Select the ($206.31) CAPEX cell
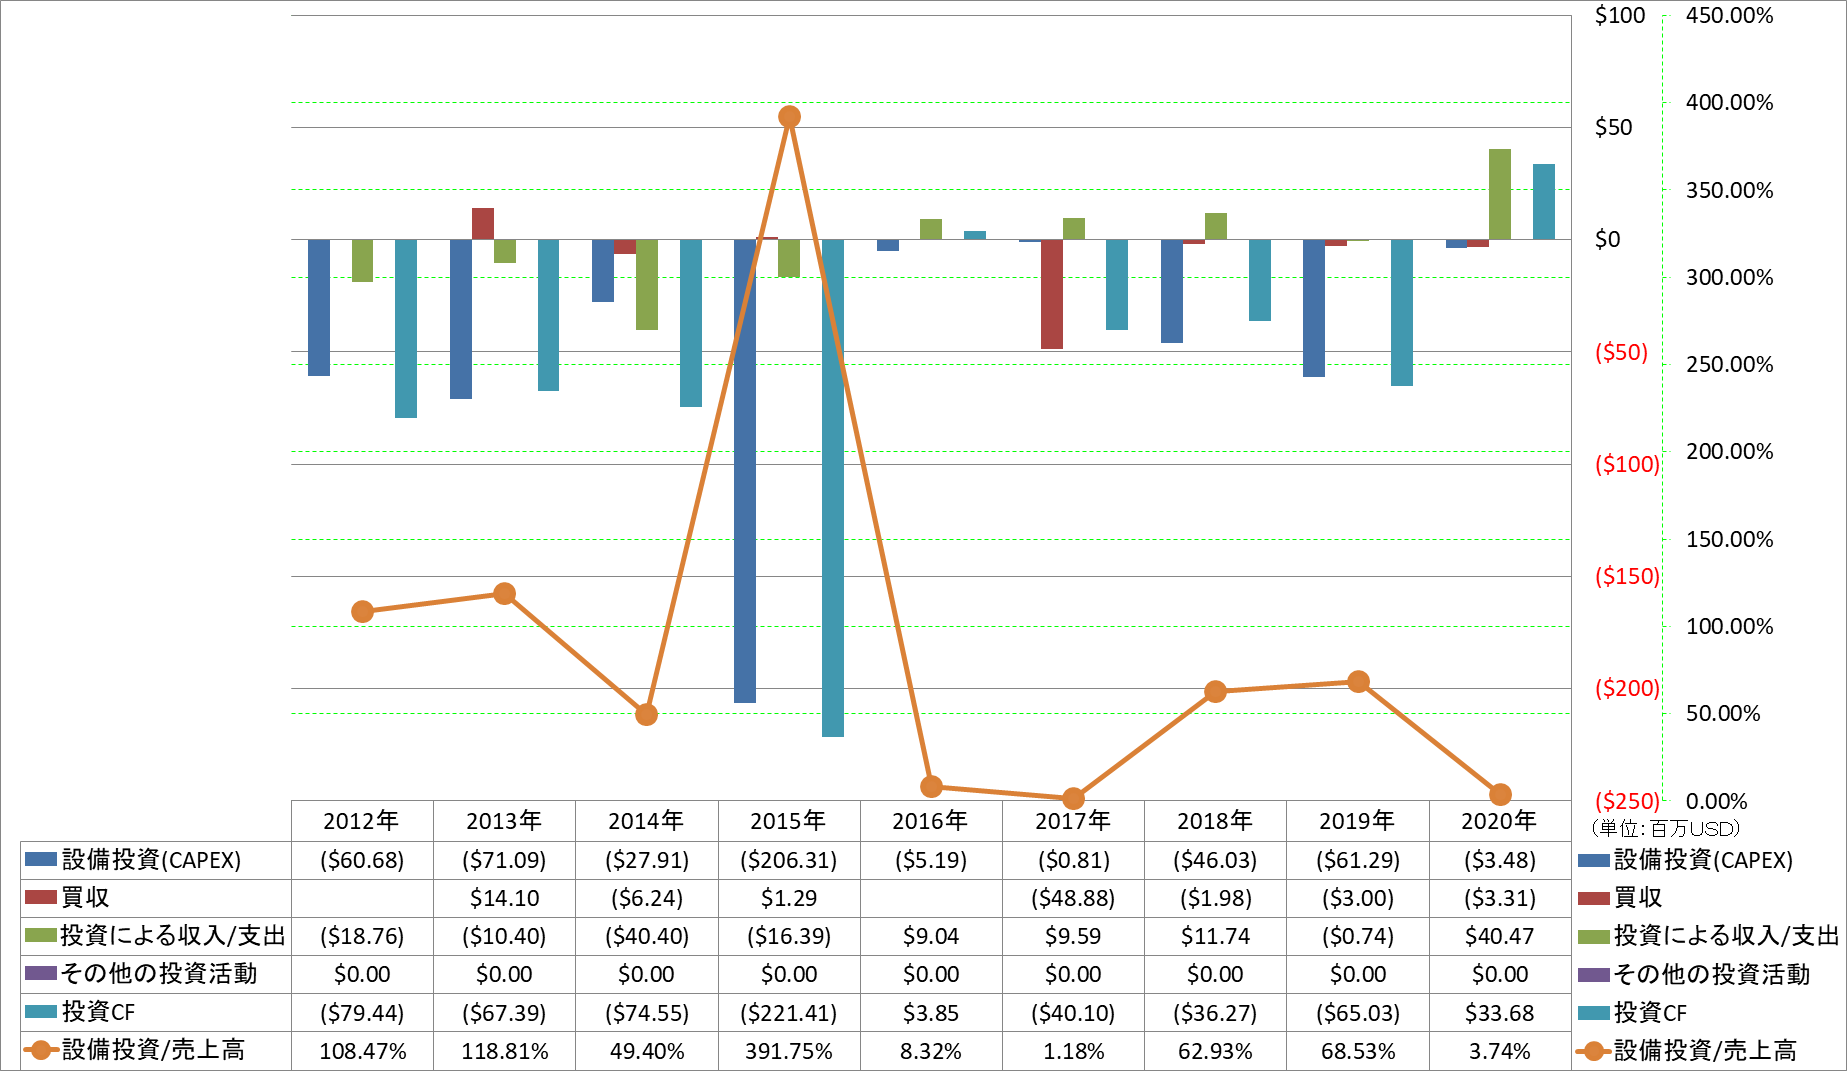Viewport: 1847px width, 1071px height. point(788,860)
